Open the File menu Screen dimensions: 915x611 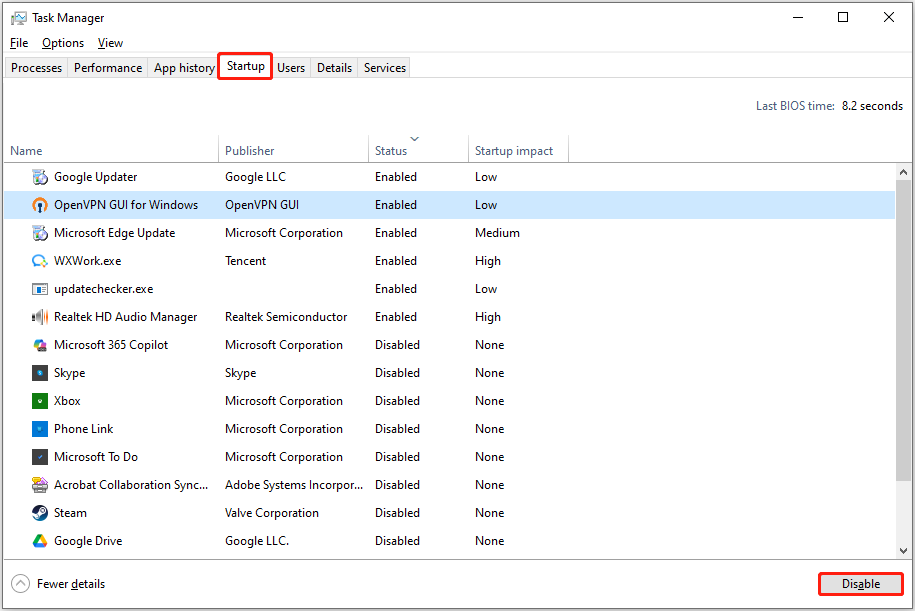coord(19,43)
